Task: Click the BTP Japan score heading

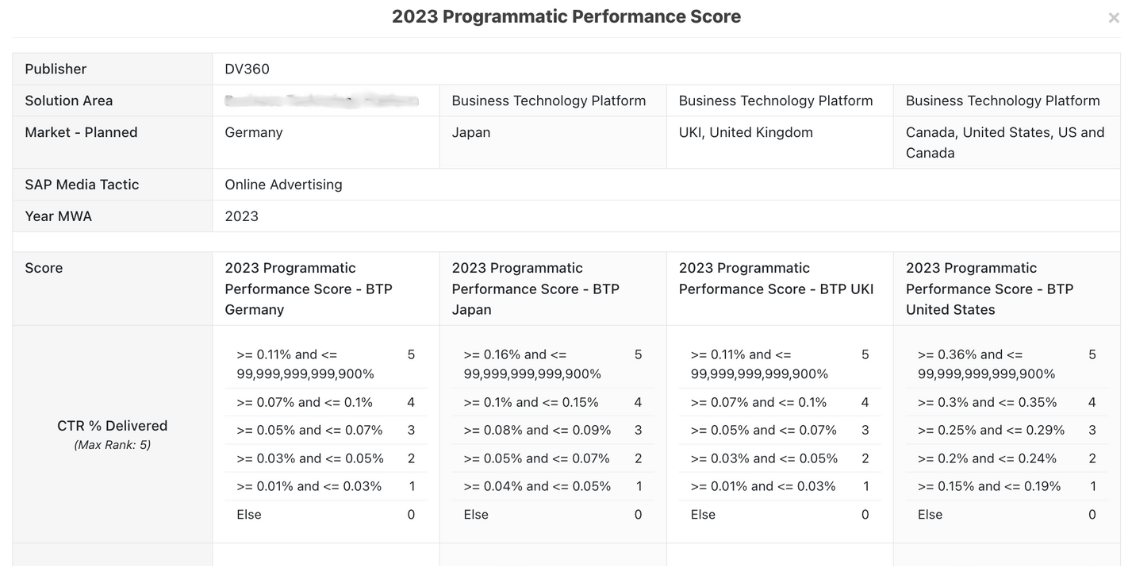Action: click(x=535, y=289)
